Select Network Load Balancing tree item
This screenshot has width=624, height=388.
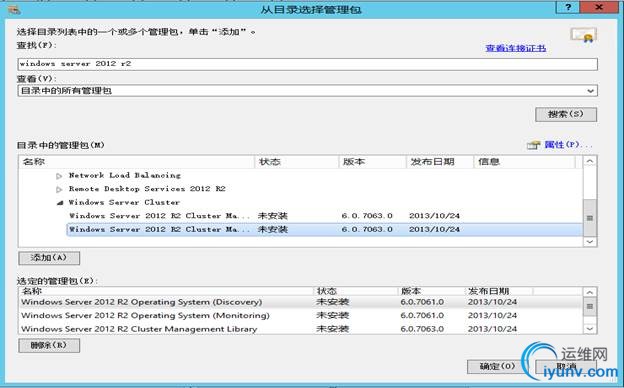[125, 175]
